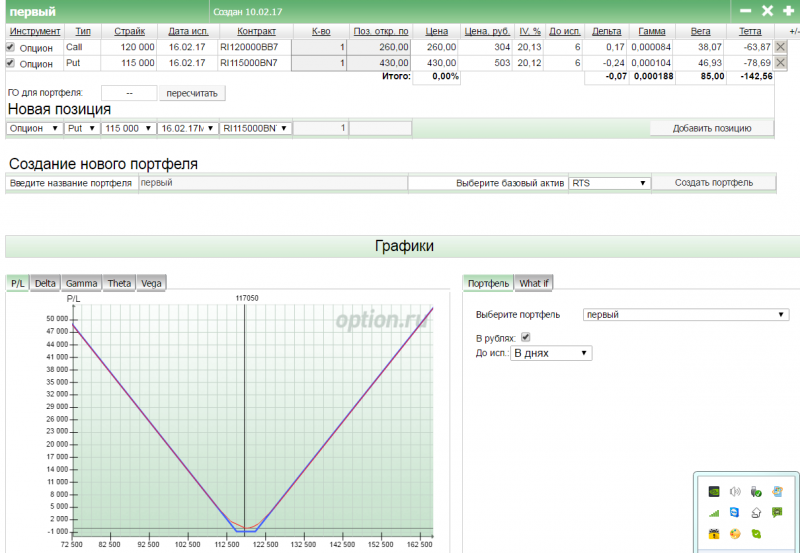Click the quantity field in Put row
Image resolution: width=800 pixels, height=553 pixels.
(319, 63)
